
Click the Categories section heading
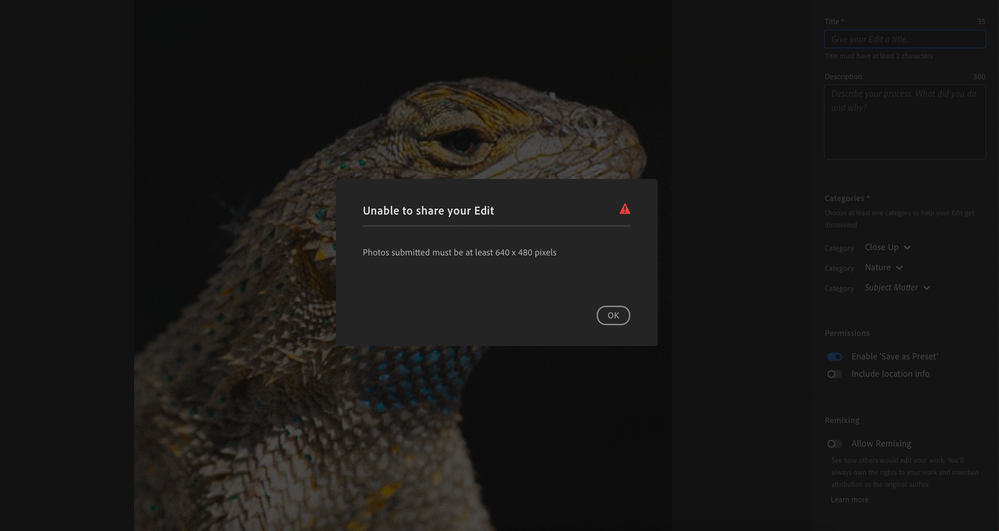847,198
